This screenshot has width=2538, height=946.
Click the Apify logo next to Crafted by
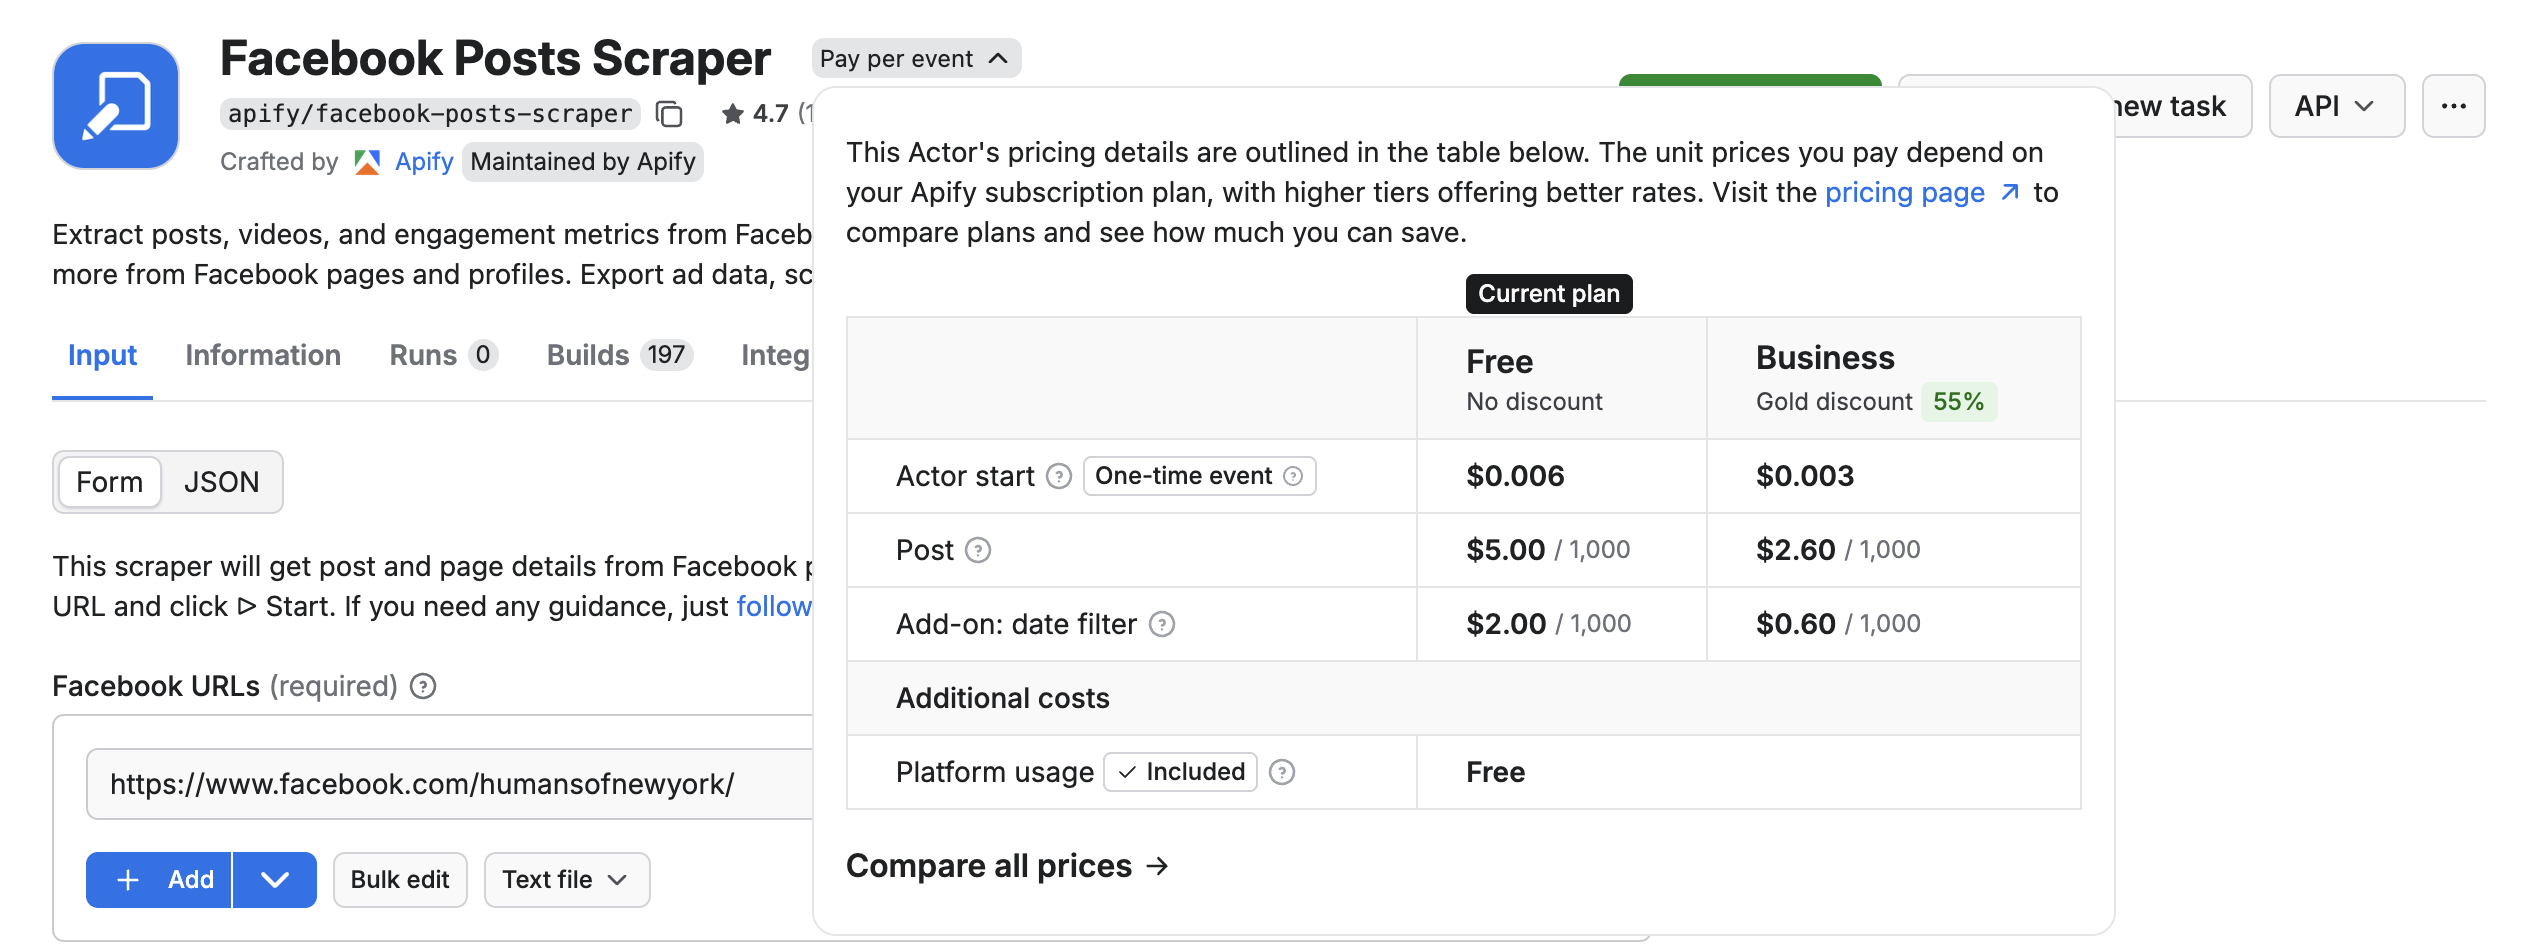366,161
